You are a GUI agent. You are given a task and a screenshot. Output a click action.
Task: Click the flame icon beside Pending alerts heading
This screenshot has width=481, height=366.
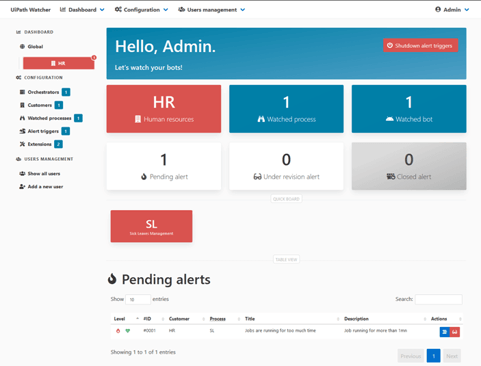[112, 279]
